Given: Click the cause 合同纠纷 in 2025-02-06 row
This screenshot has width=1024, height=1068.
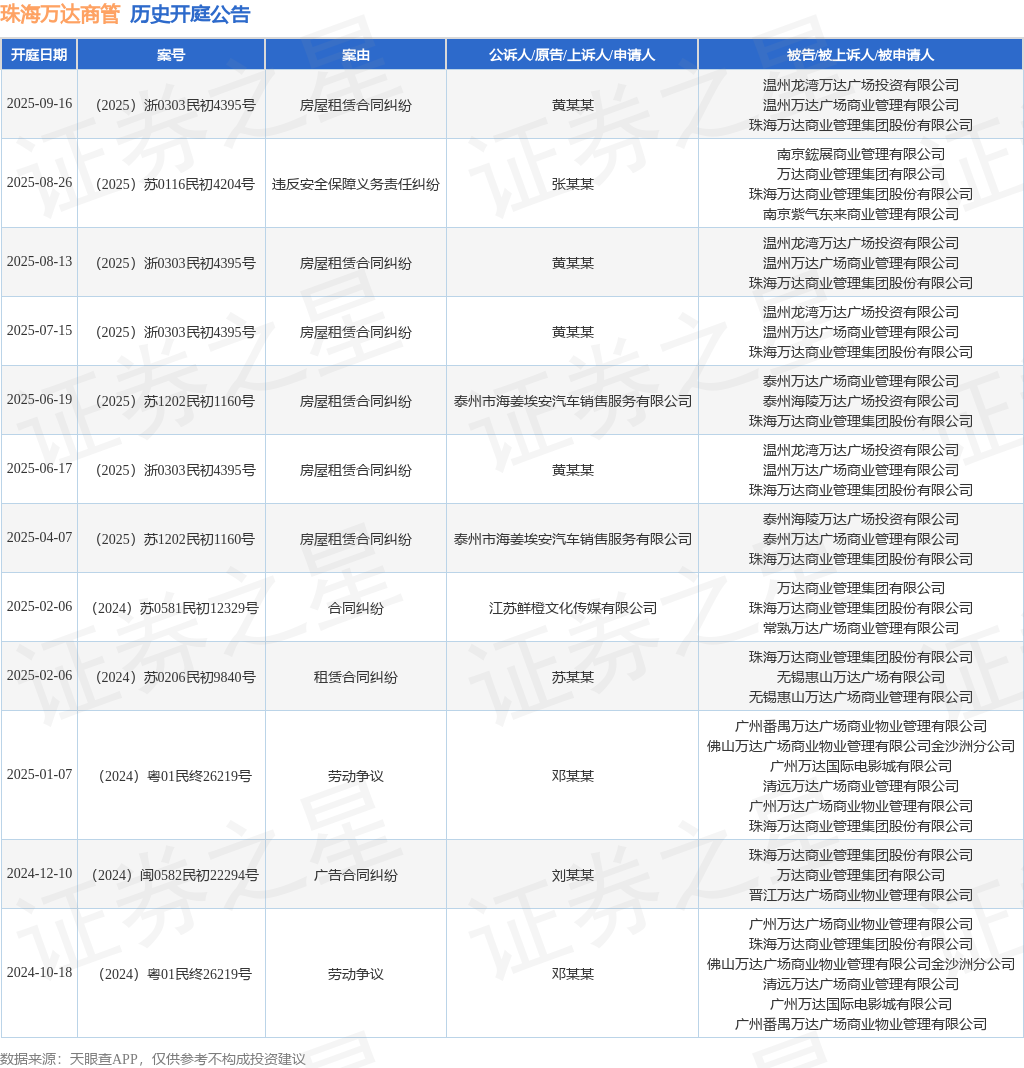Looking at the screenshot, I should pos(356,608).
